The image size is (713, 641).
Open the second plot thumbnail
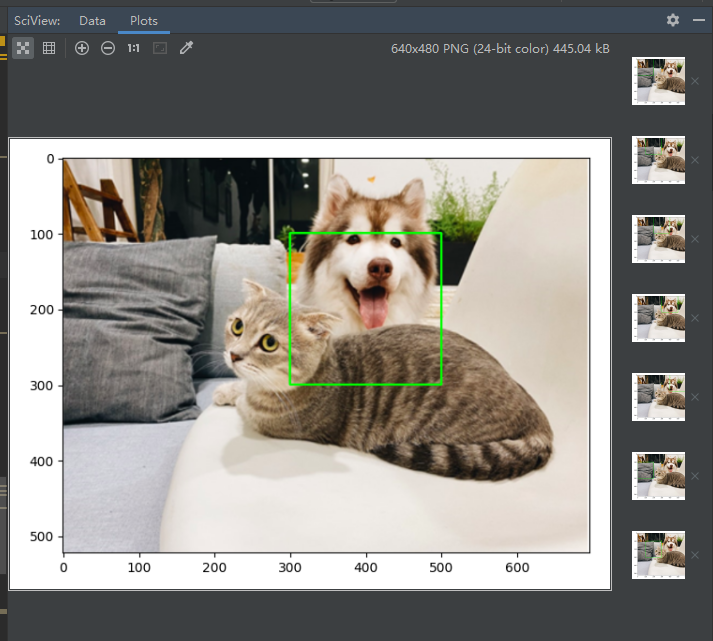[658, 160]
